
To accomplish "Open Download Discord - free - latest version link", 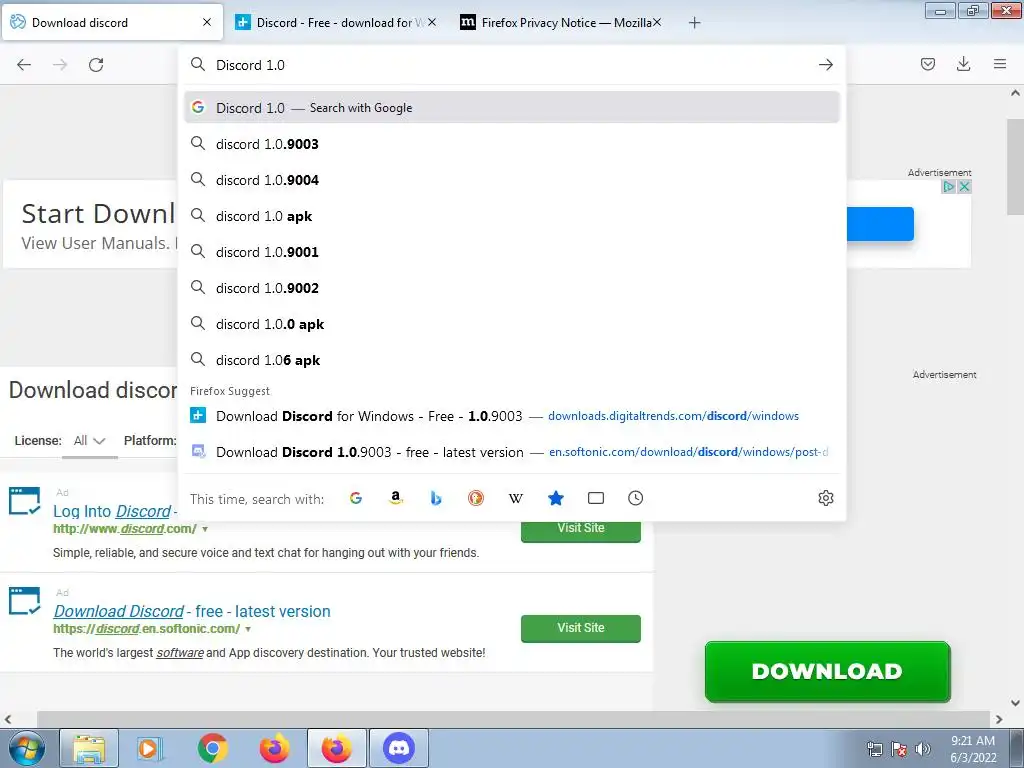I will pyautogui.click(x=192, y=611).
